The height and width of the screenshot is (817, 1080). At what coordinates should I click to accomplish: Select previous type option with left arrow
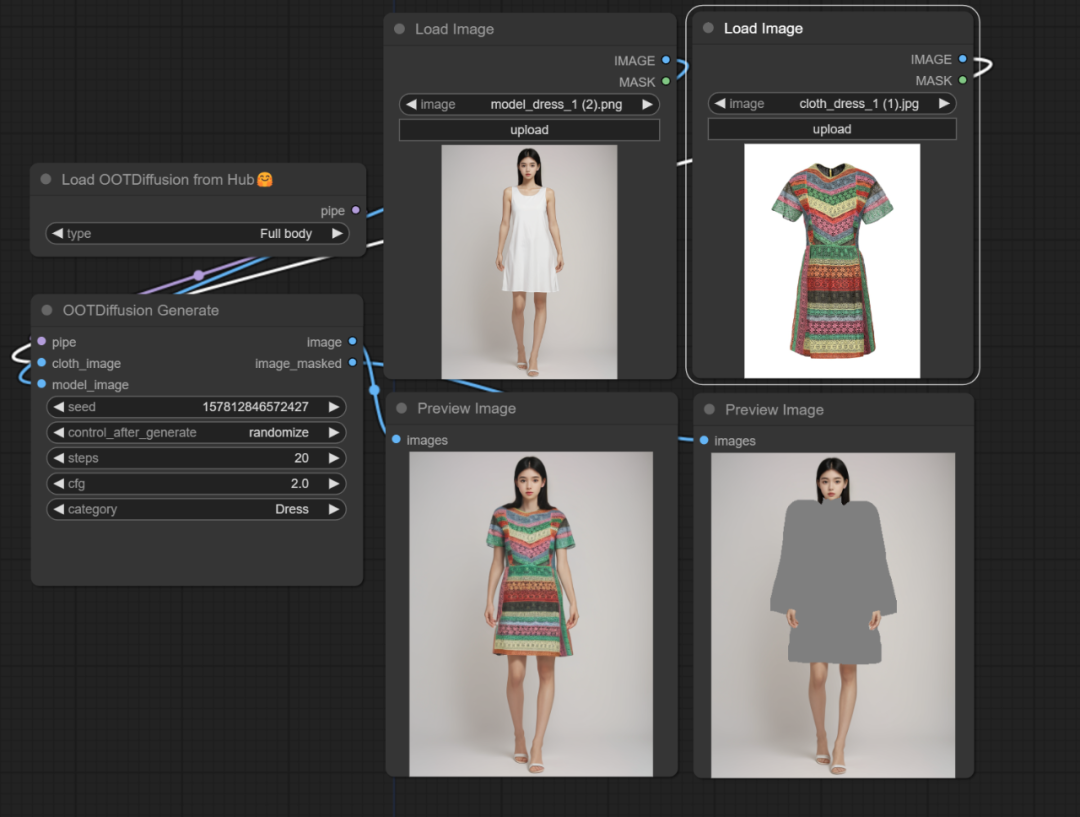(58, 234)
